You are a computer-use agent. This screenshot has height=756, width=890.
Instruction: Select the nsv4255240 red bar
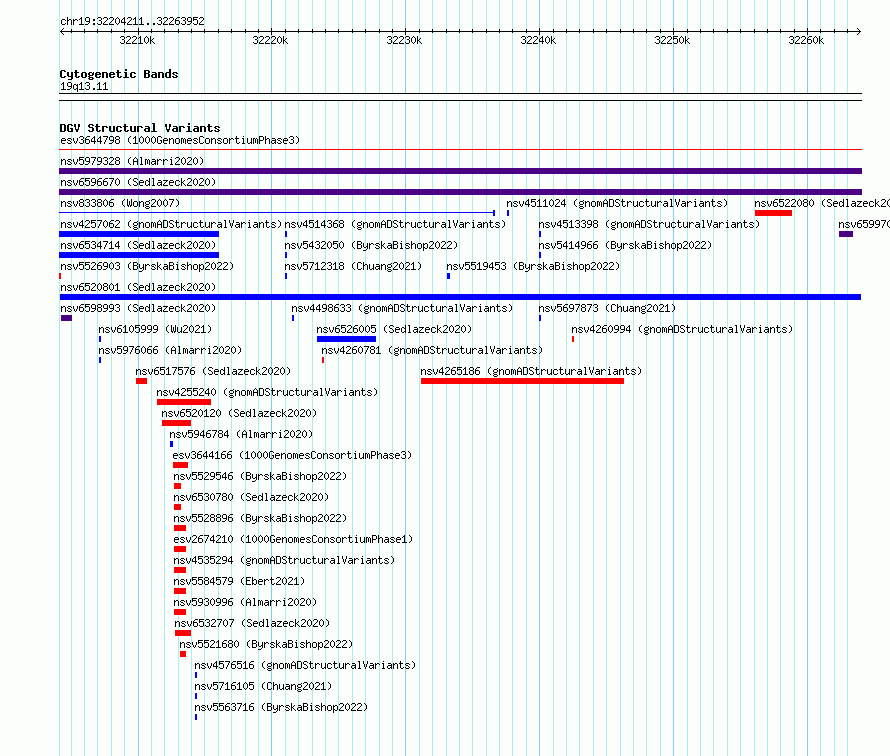[184, 402]
